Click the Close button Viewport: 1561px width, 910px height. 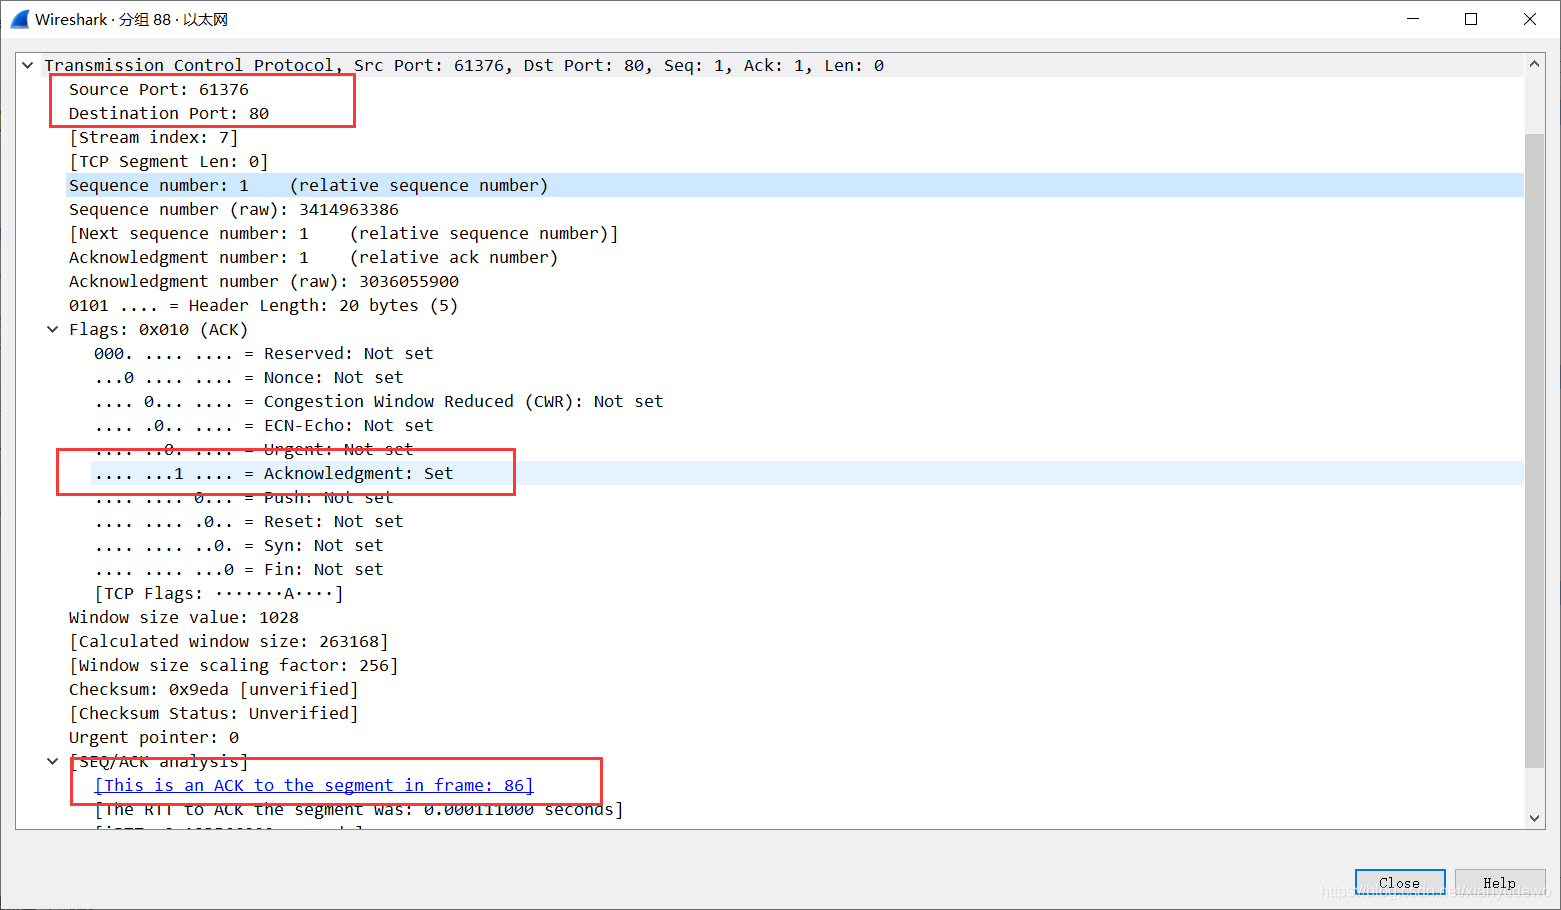click(x=1400, y=882)
